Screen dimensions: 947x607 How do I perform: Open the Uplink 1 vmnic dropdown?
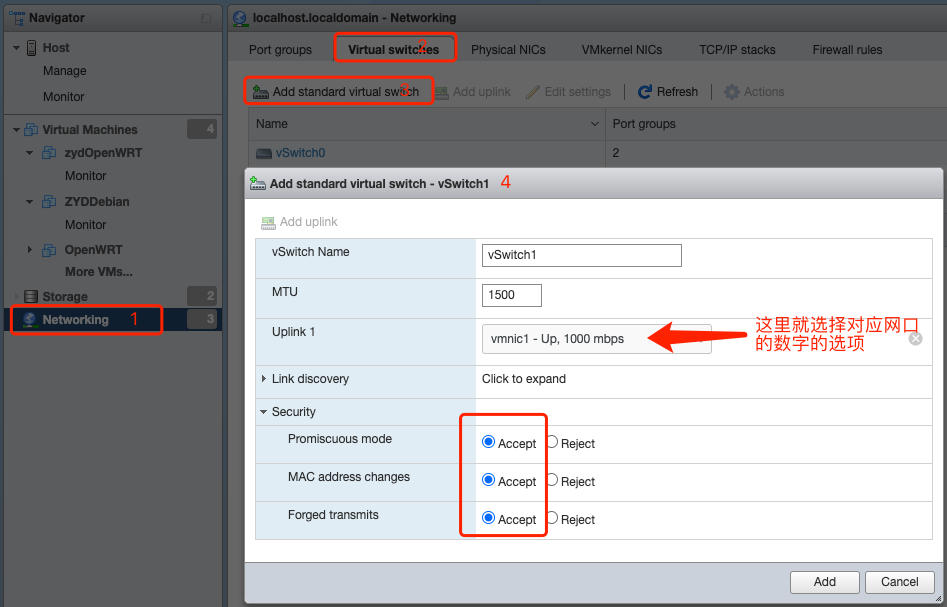pos(597,339)
